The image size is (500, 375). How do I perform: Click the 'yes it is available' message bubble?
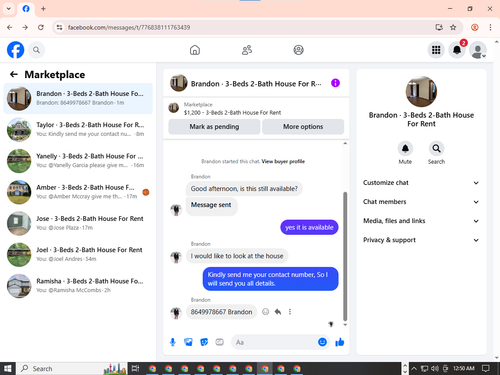point(309,227)
